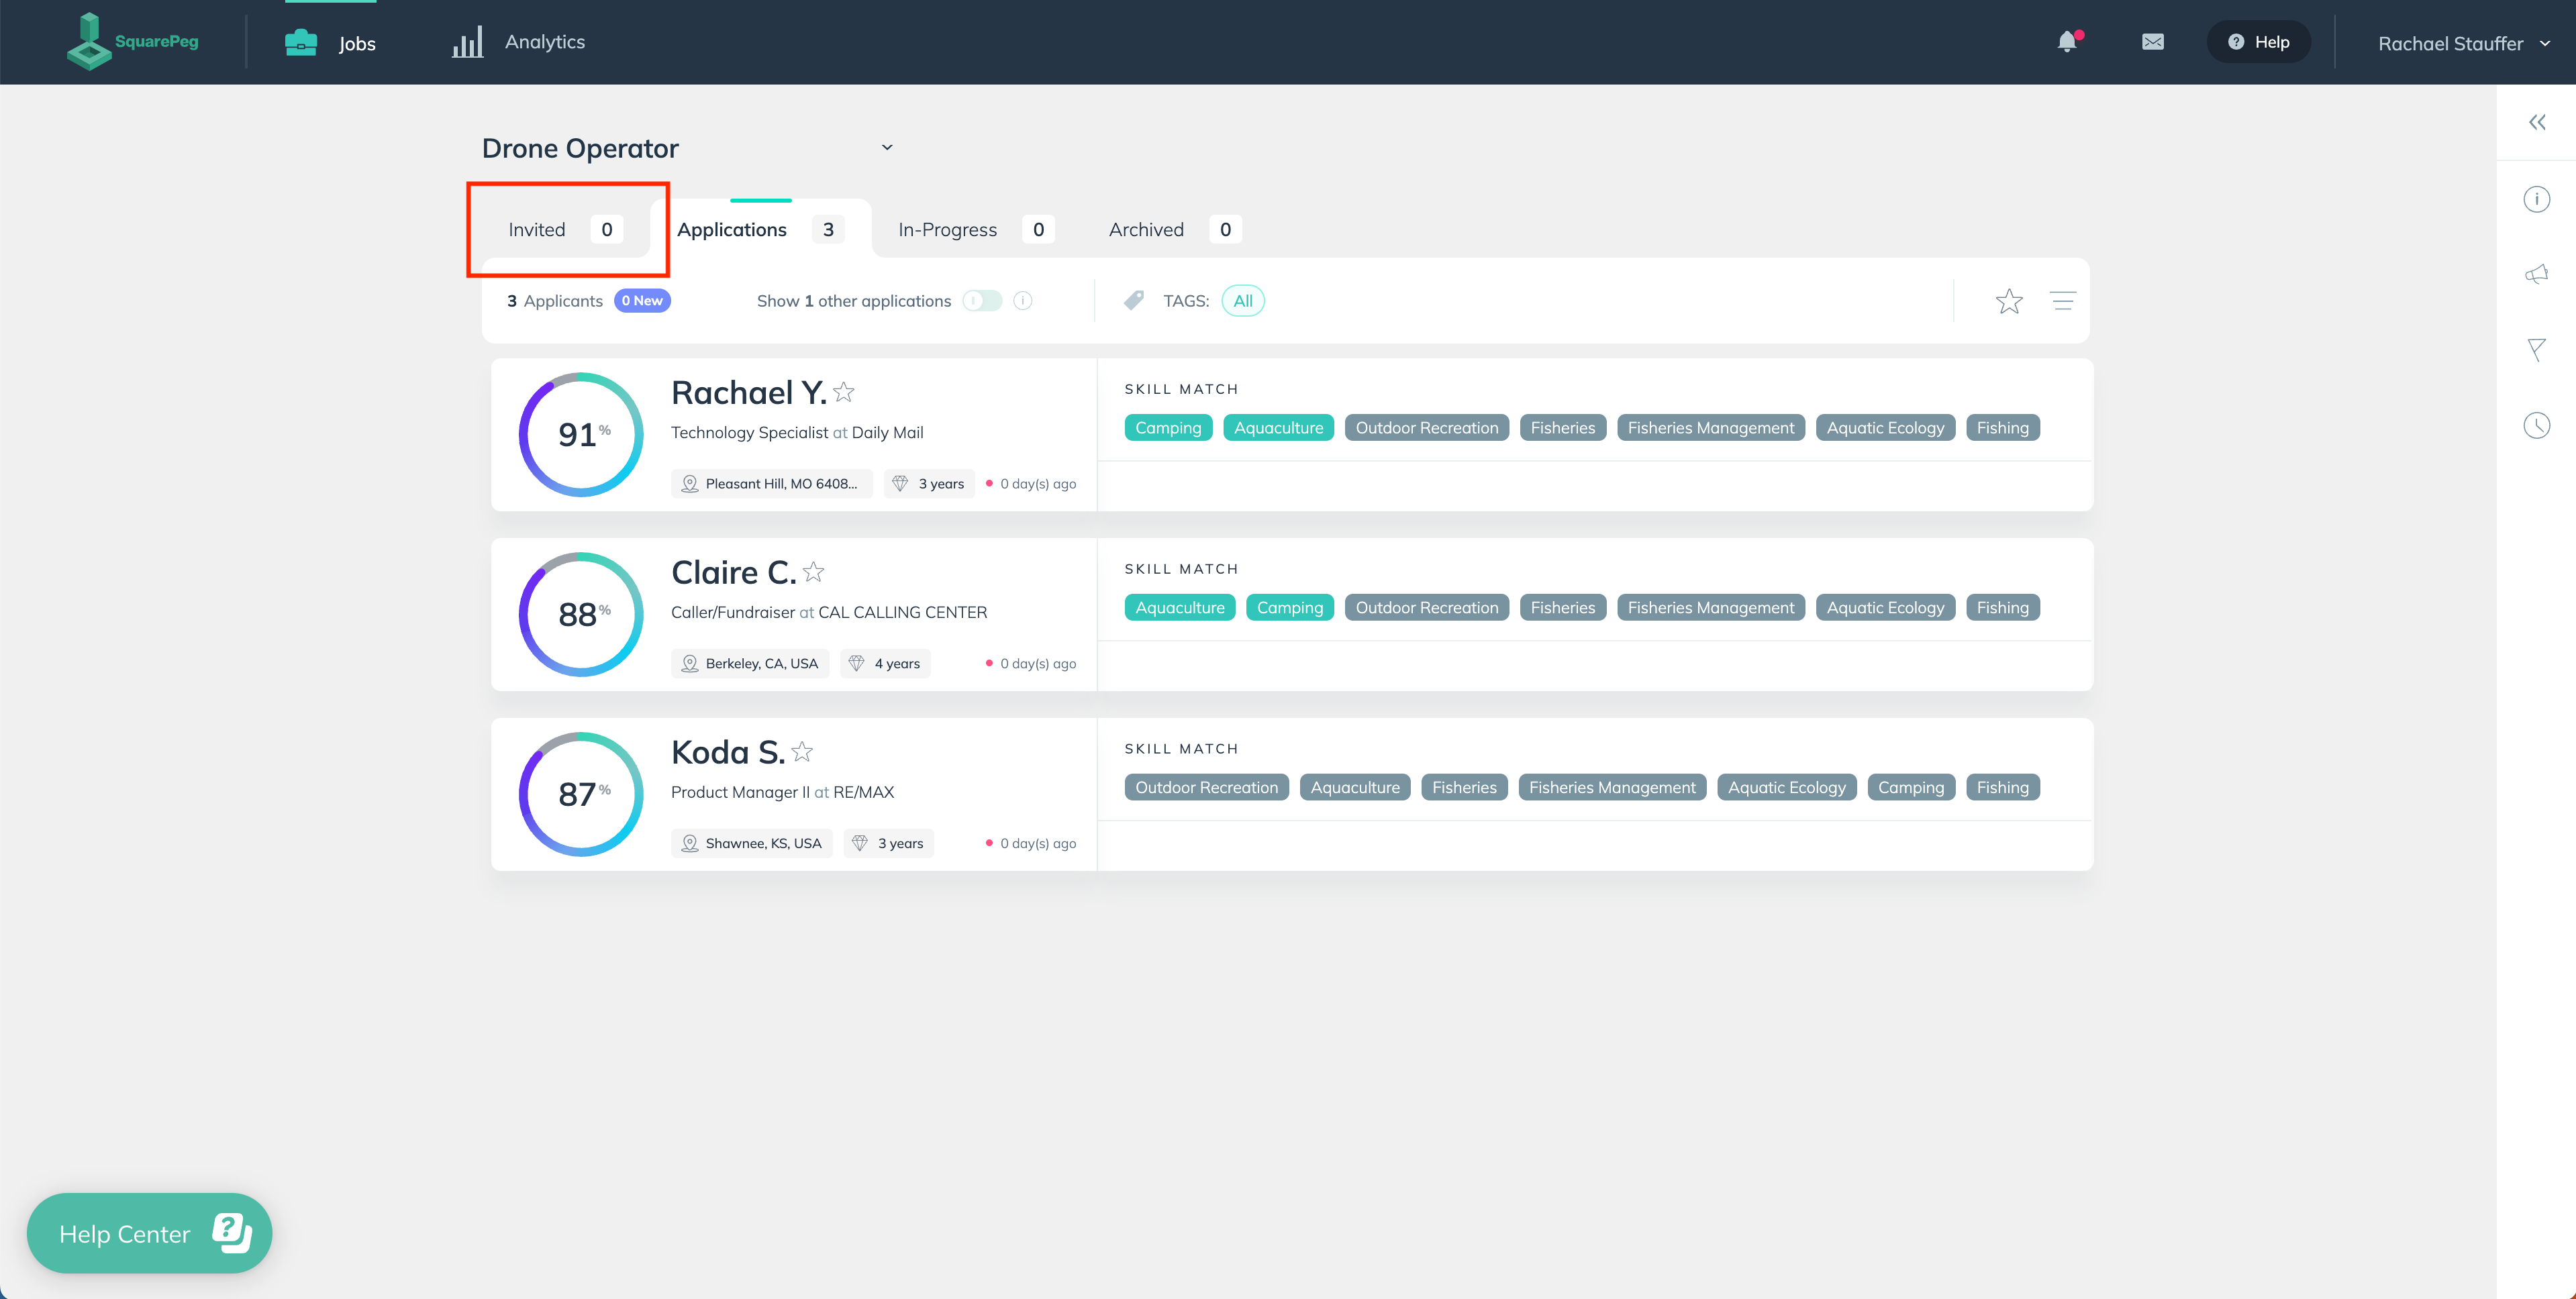
Task: Click the list view icon
Action: coord(2063,300)
